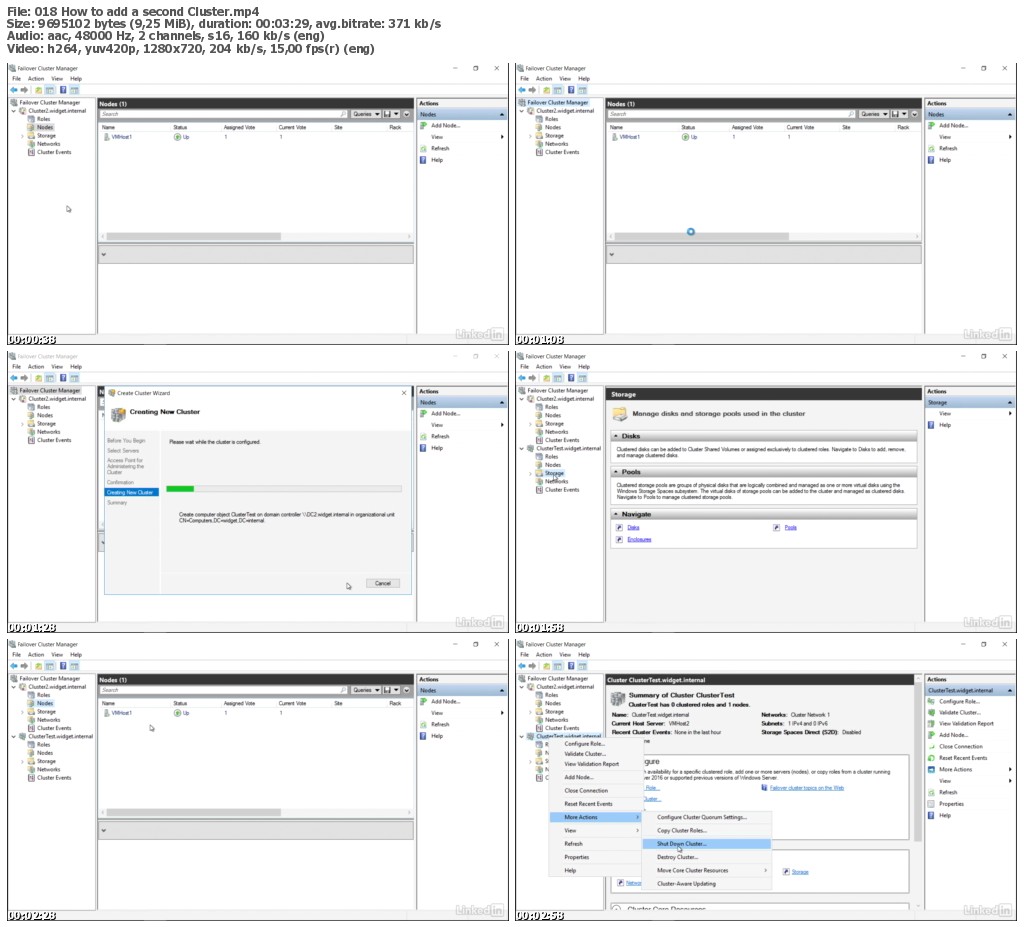This screenshot has width=1024, height=927.
Task: Click horizontal scrollbar of node list in 00:00:38 frame
Action: point(193,236)
